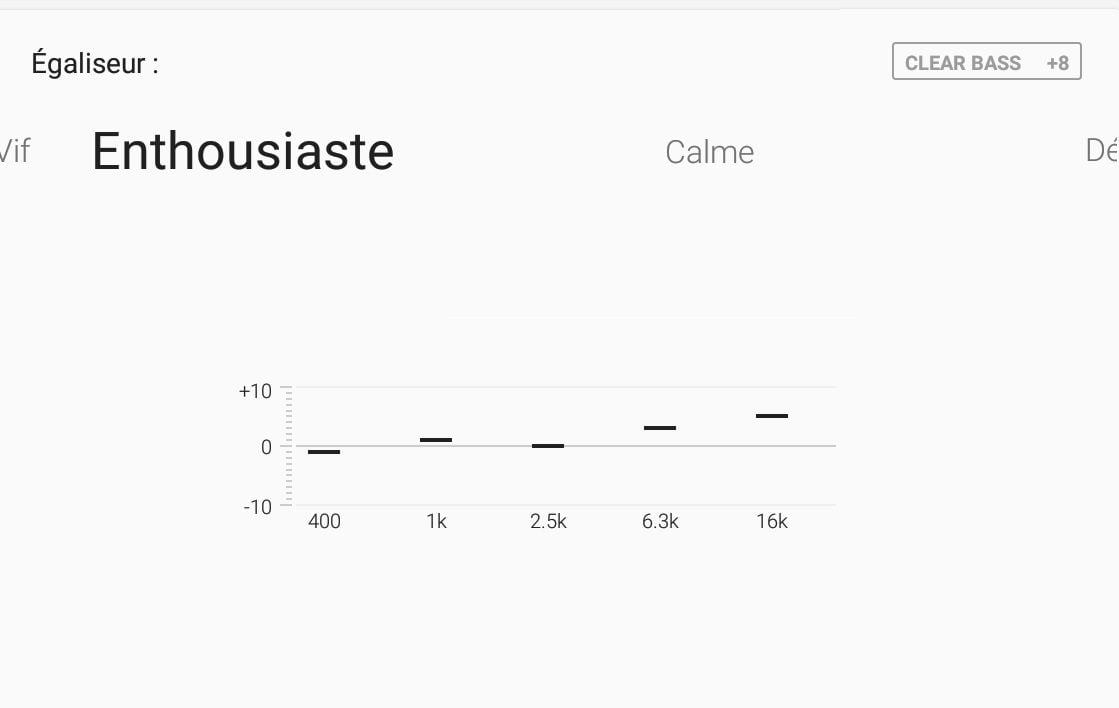Click the 2.5k frequency label

tap(548, 522)
